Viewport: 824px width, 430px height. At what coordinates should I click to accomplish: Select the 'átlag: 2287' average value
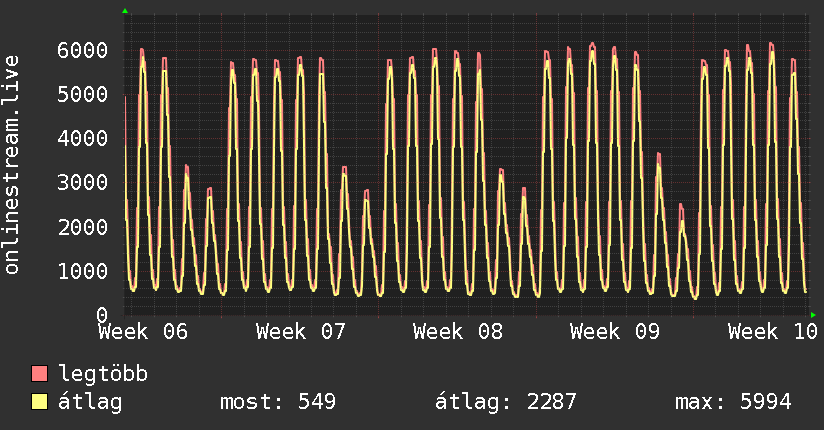(506, 402)
